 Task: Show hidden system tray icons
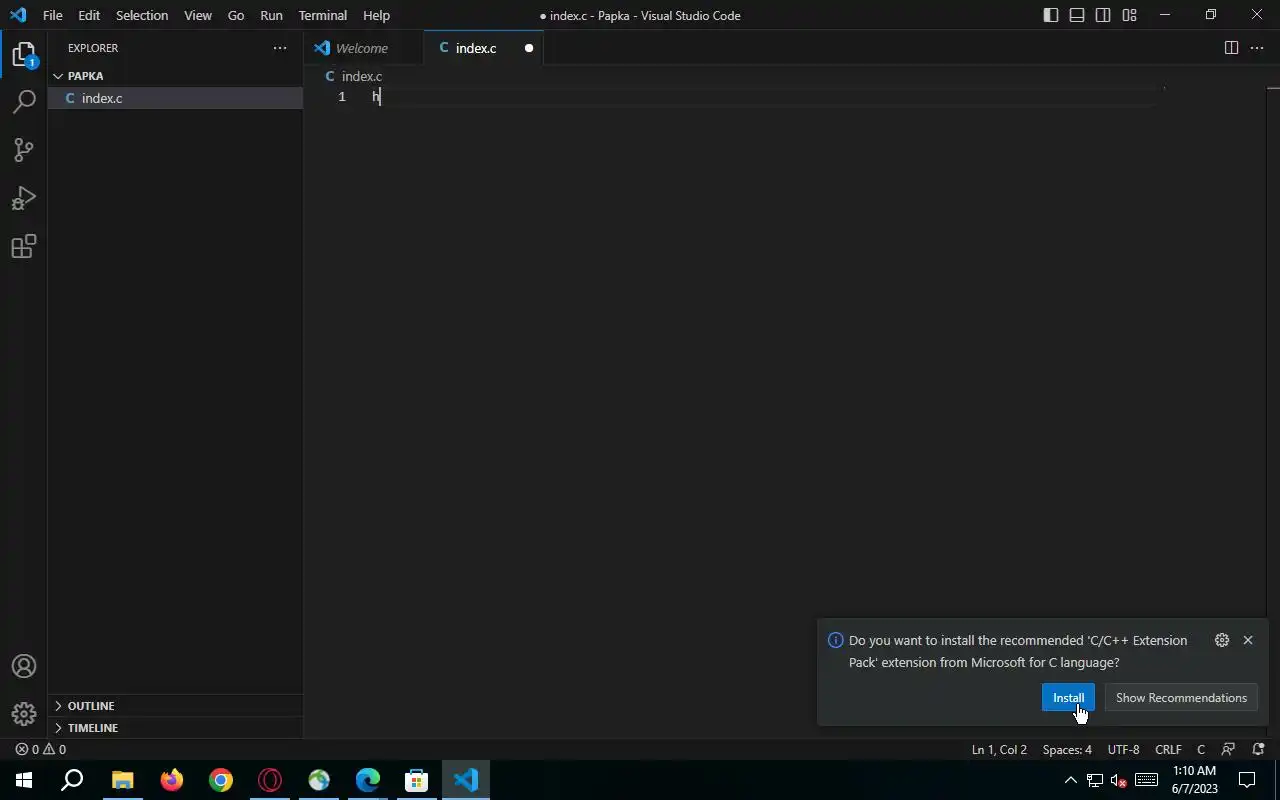[x=1070, y=780]
